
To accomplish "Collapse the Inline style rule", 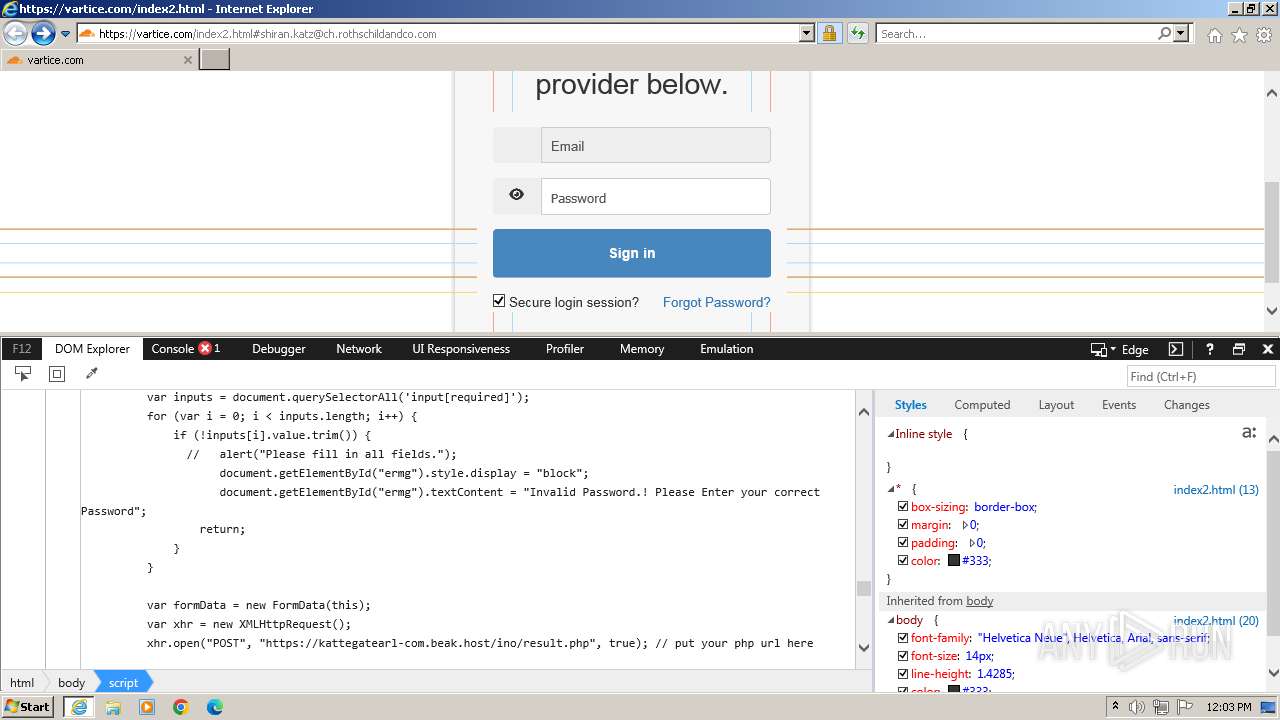I will 891,434.
